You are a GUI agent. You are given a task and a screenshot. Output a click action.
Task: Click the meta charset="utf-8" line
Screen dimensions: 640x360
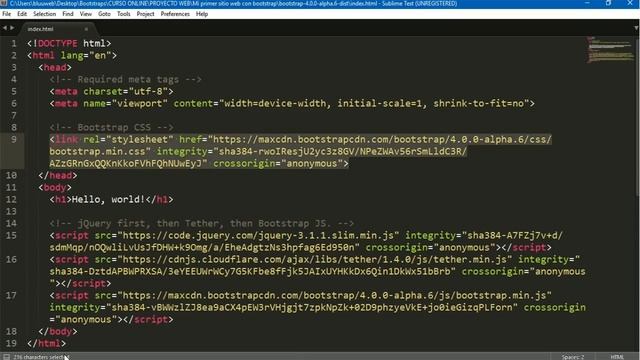pos(111,91)
